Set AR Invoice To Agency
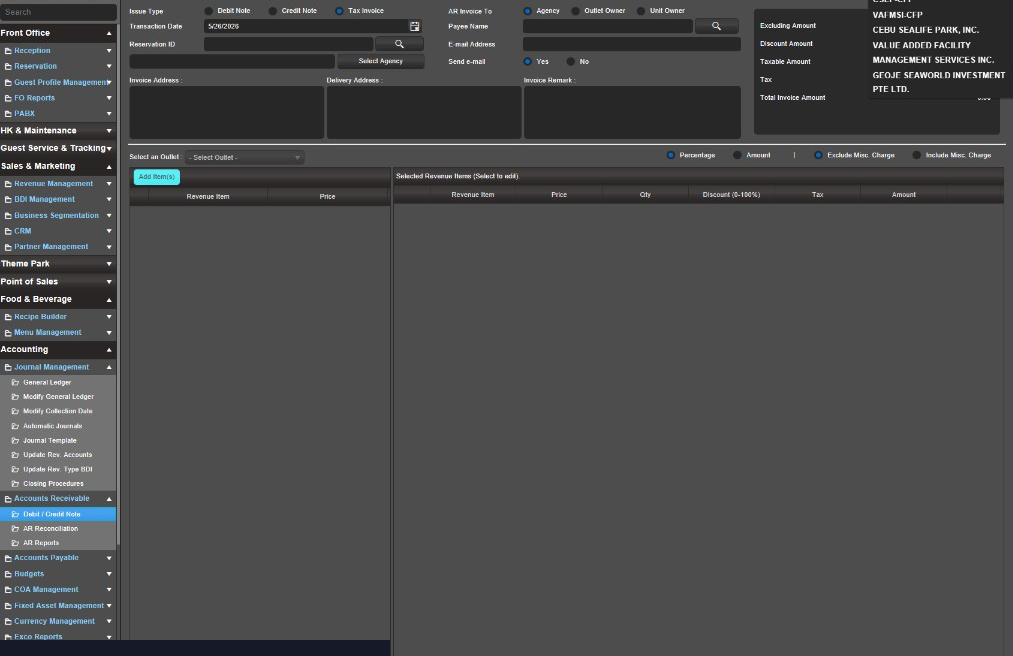This screenshot has height=656, width=1013. pyautogui.click(x=527, y=11)
